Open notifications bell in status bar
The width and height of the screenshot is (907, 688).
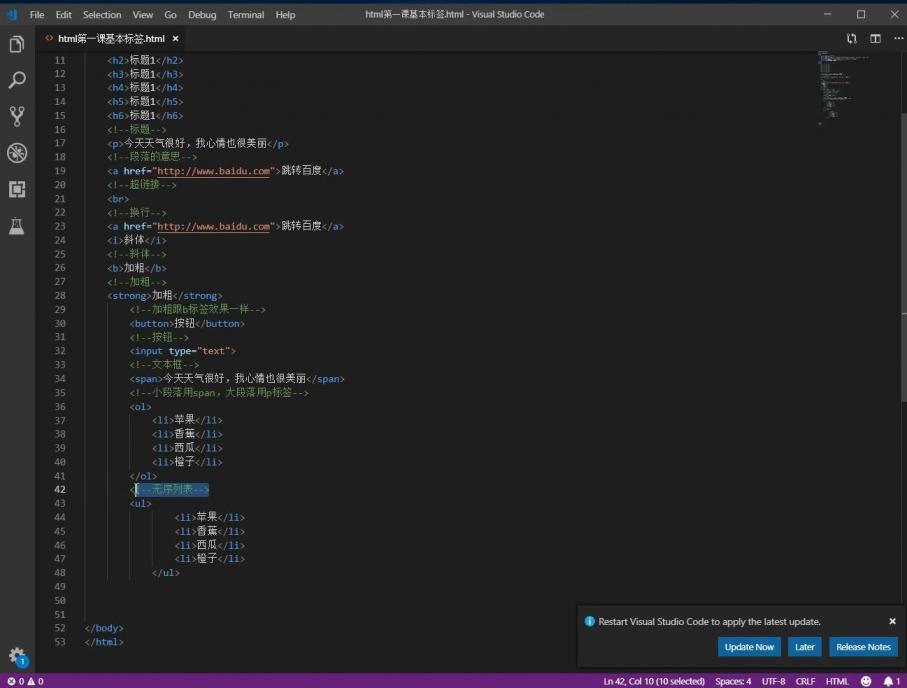[889, 681]
